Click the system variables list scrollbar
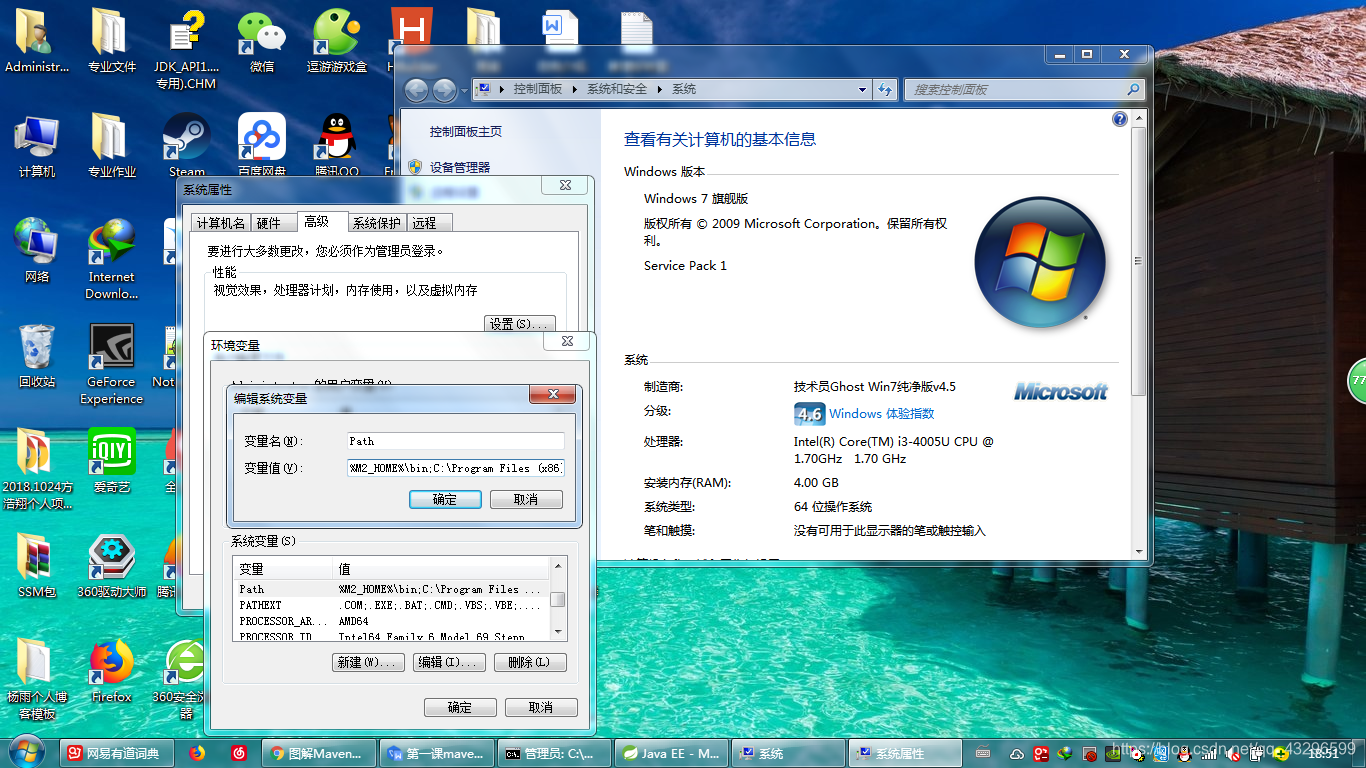 click(x=558, y=599)
